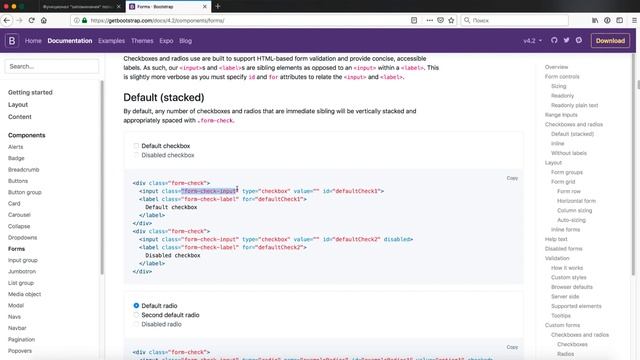Open Themes in the navbar
The image size is (640, 360).
142,41
